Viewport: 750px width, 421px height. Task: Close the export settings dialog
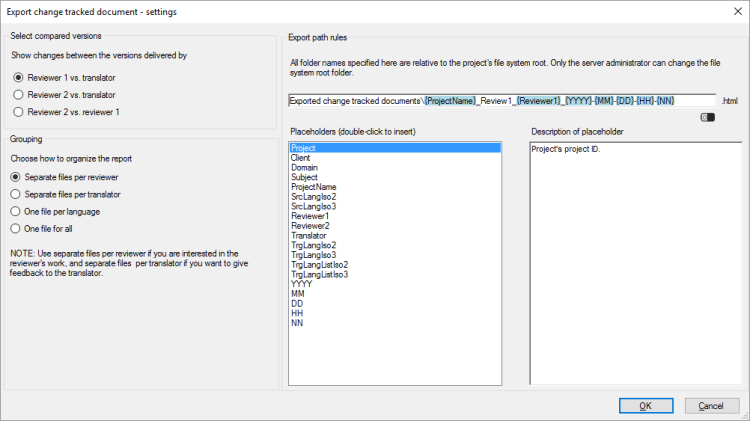click(x=733, y=11)
